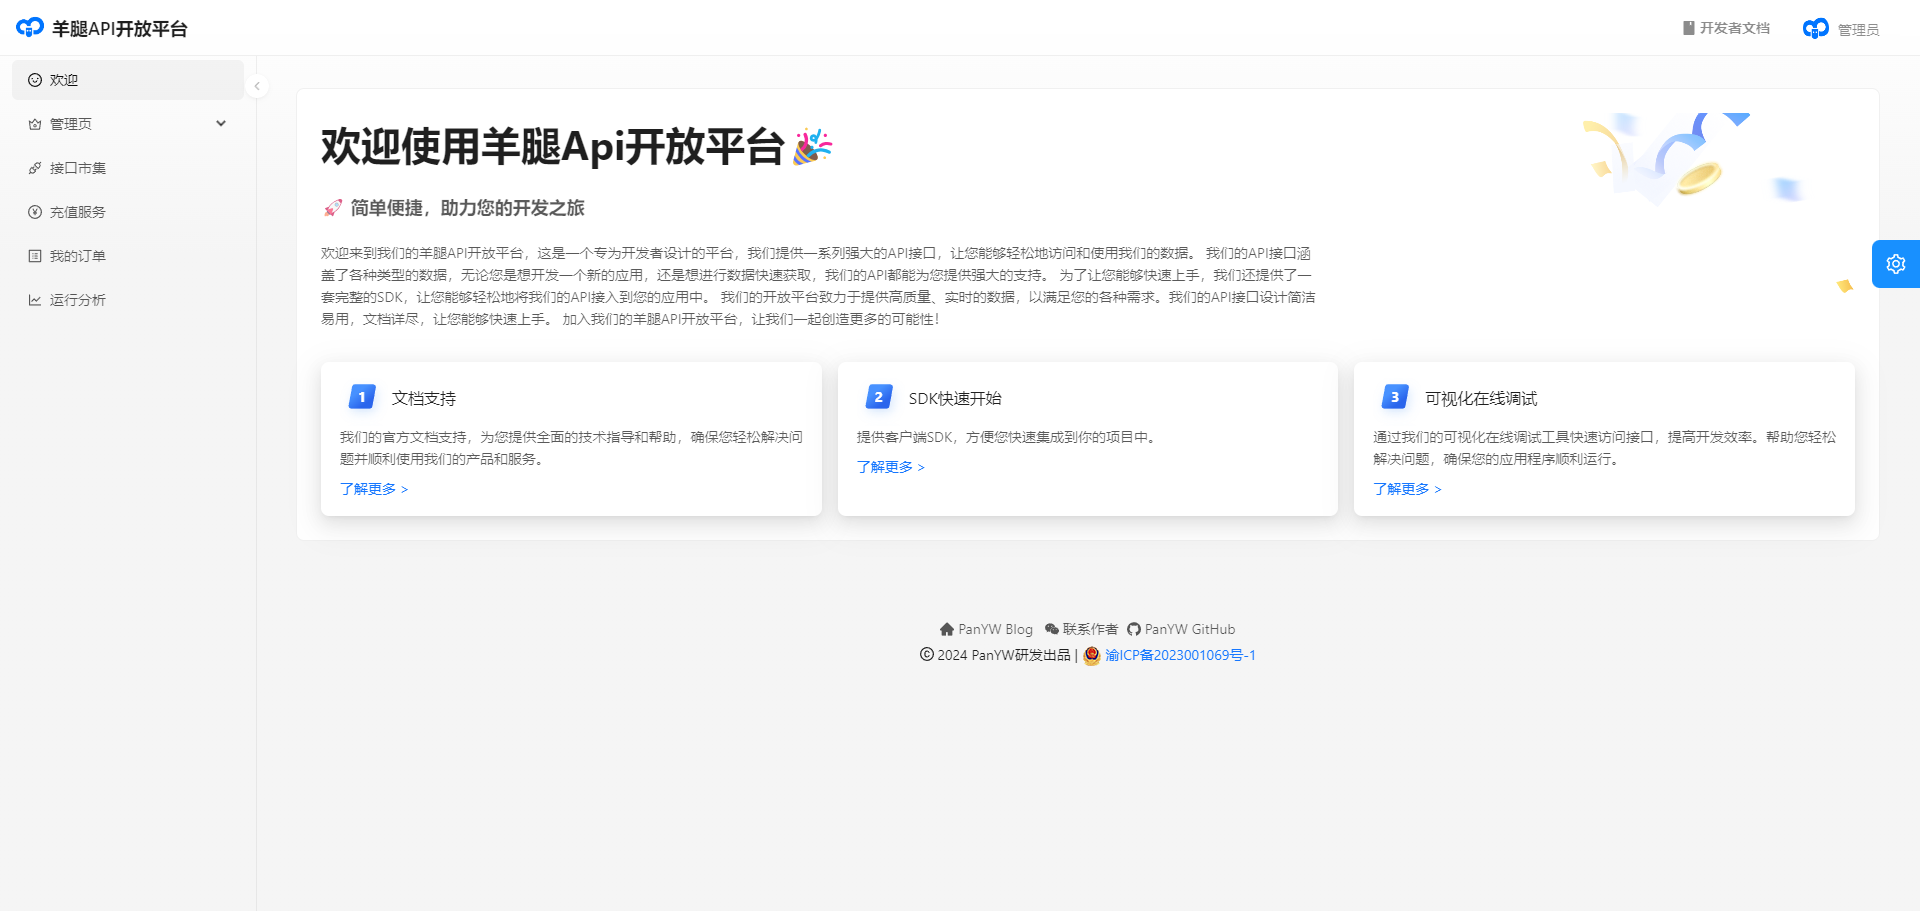
Task: Open the settings gear drawer
Action: point(1895,264)
